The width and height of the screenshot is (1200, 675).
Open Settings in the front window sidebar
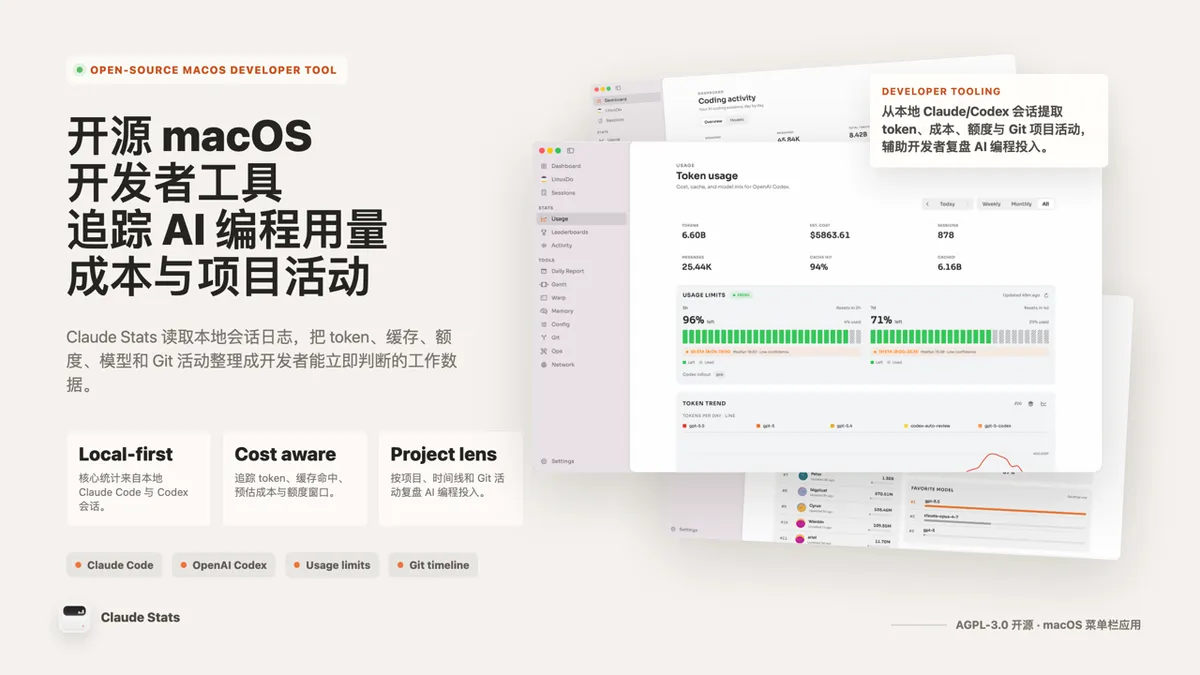click(x=558, y=461)
